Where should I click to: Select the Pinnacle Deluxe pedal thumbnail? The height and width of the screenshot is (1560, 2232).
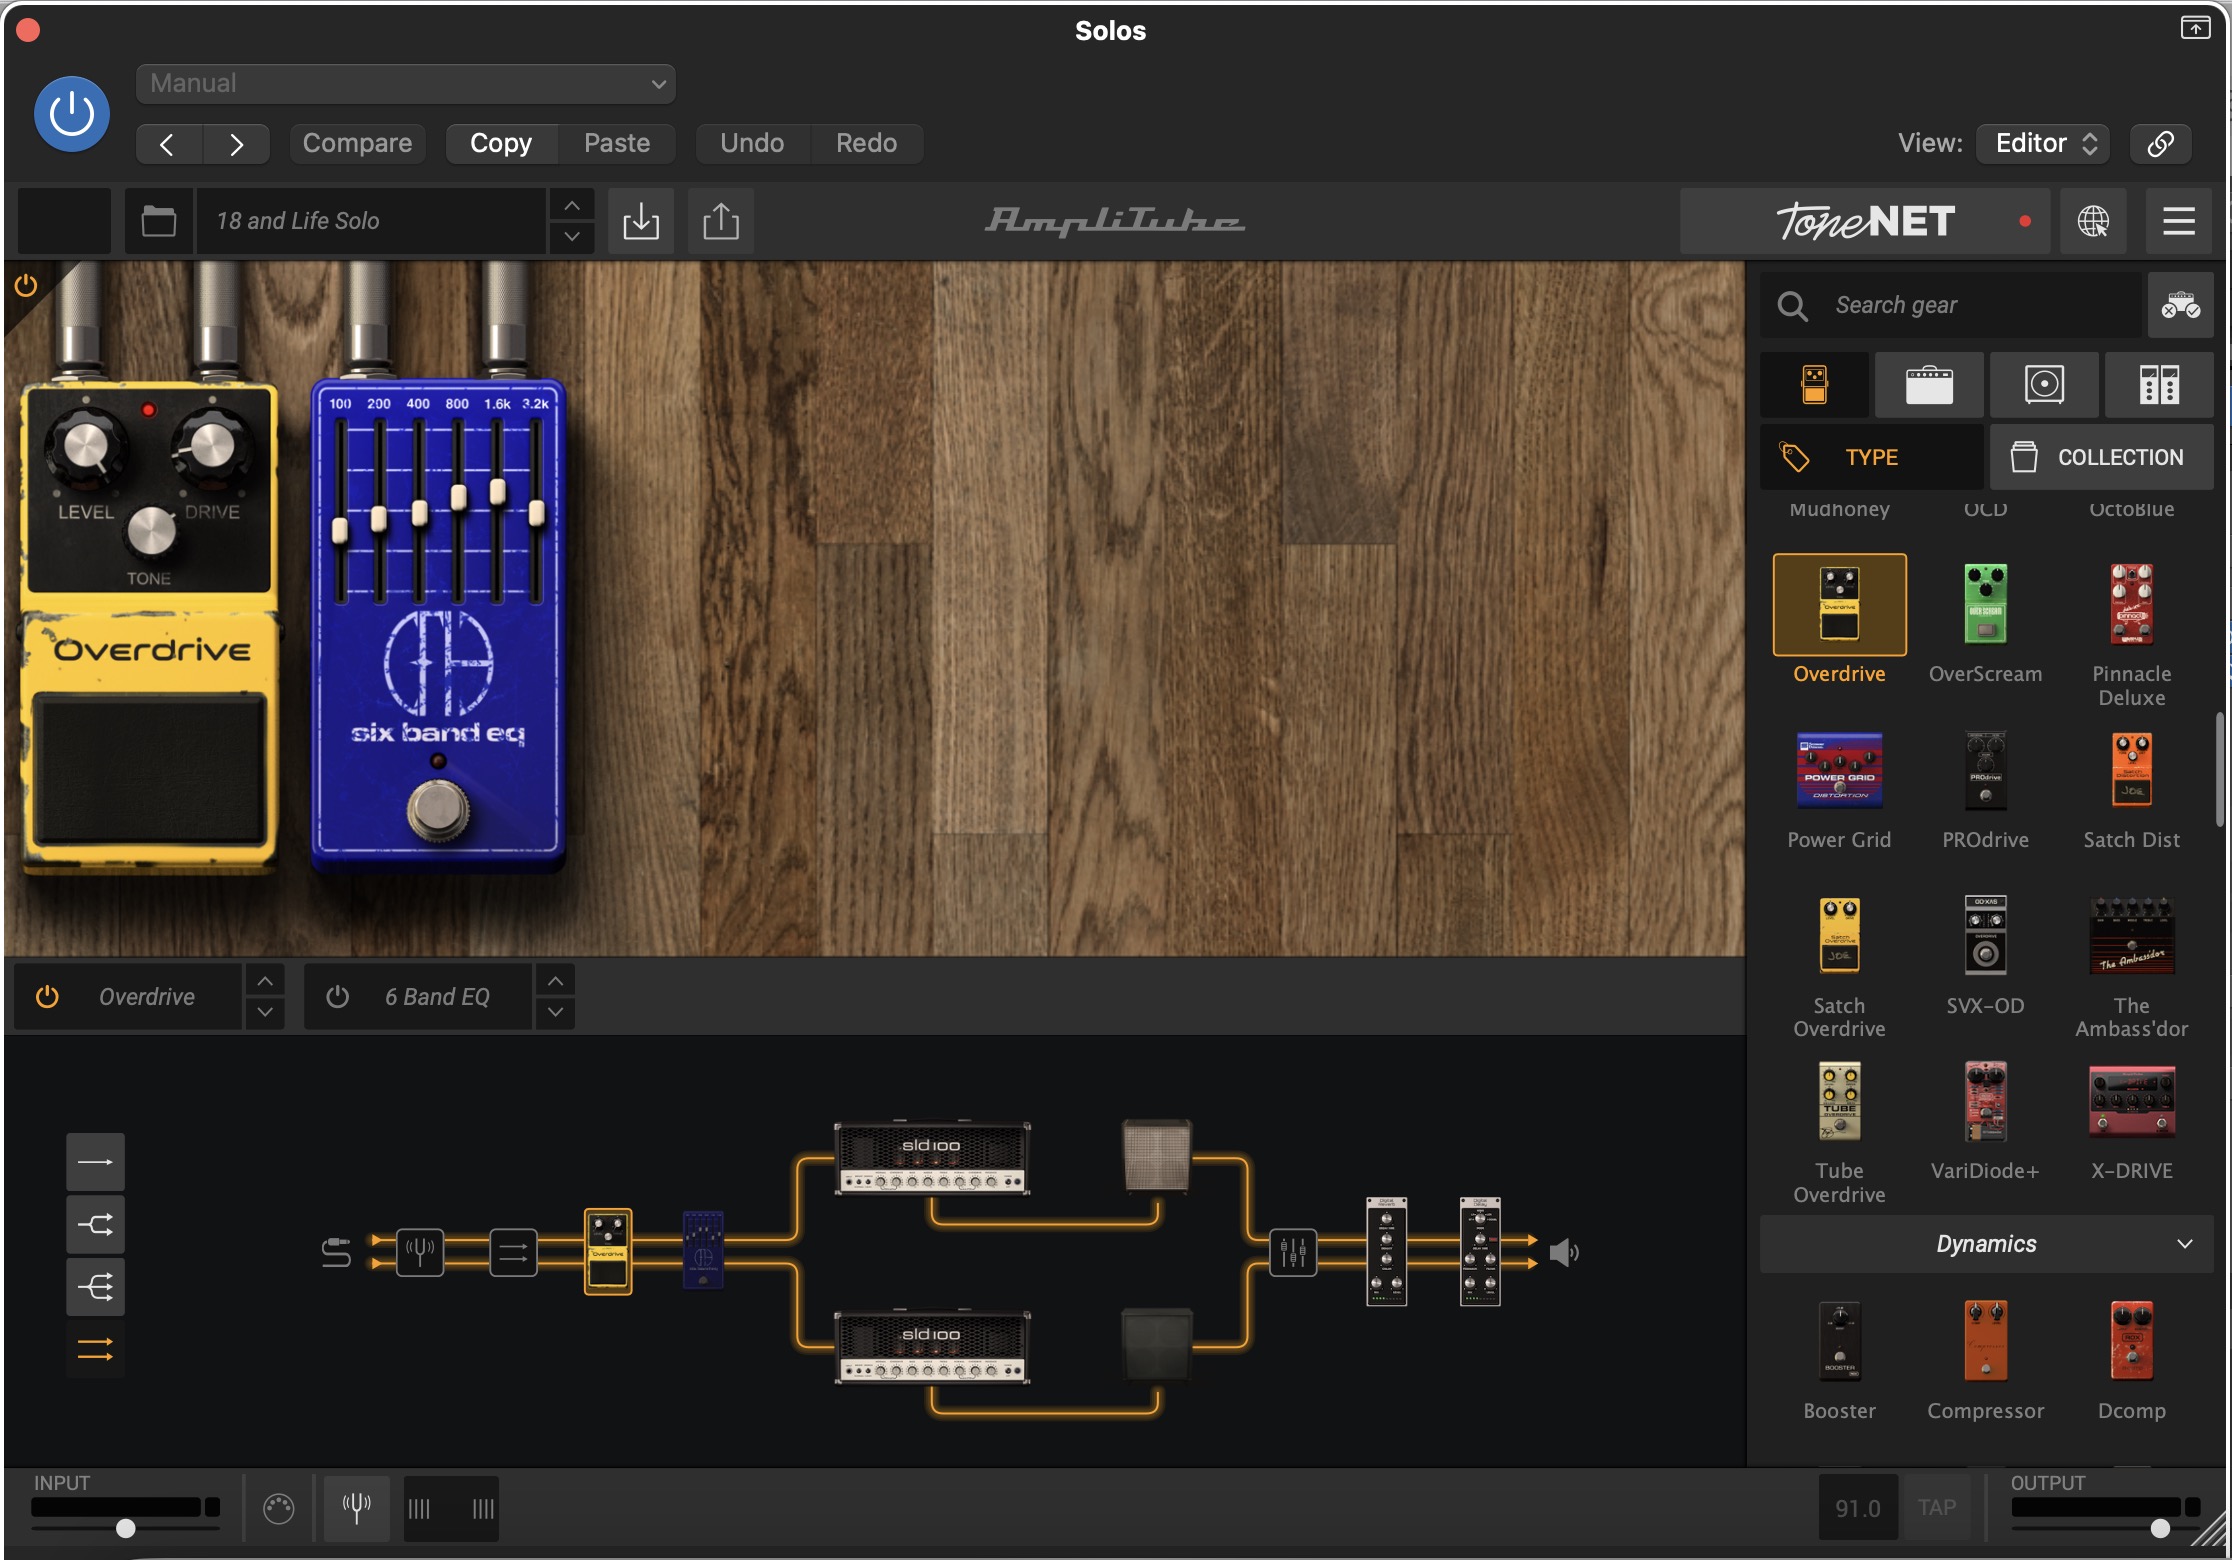pyautogui.click(x=2131, y=605)
